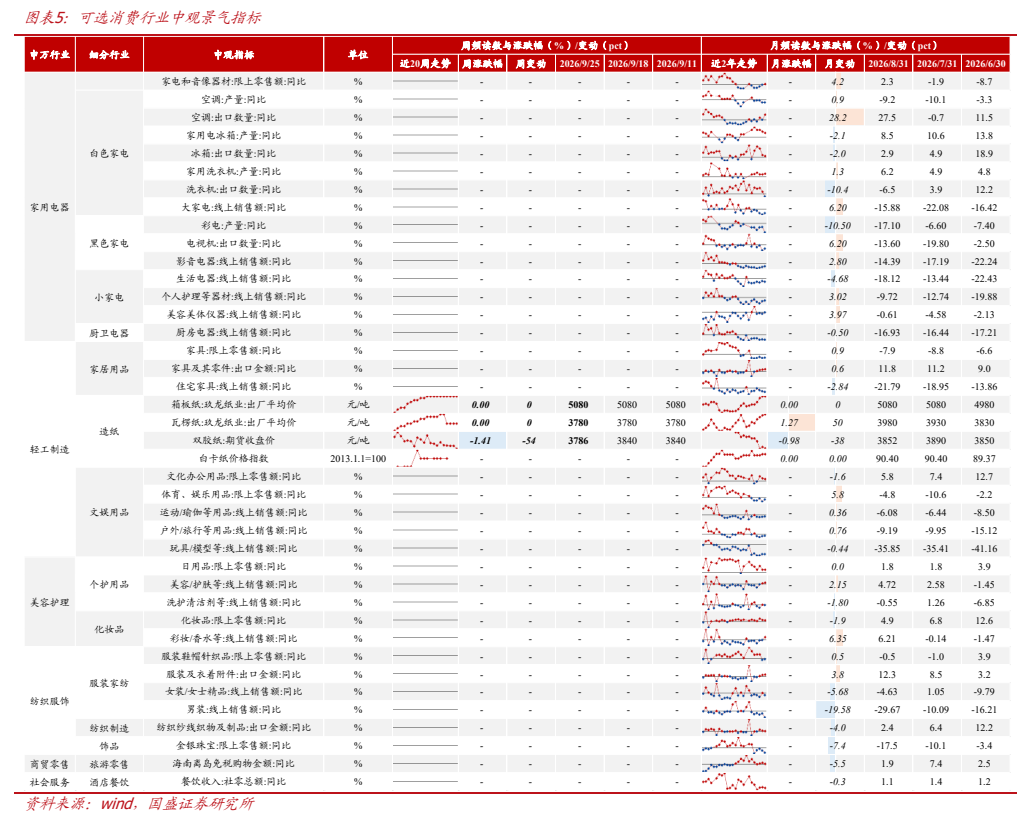Click the 黑色家电 sub-industry cell
The image size is (1031, 825).
pyautogui.click(x=109, y=243)
